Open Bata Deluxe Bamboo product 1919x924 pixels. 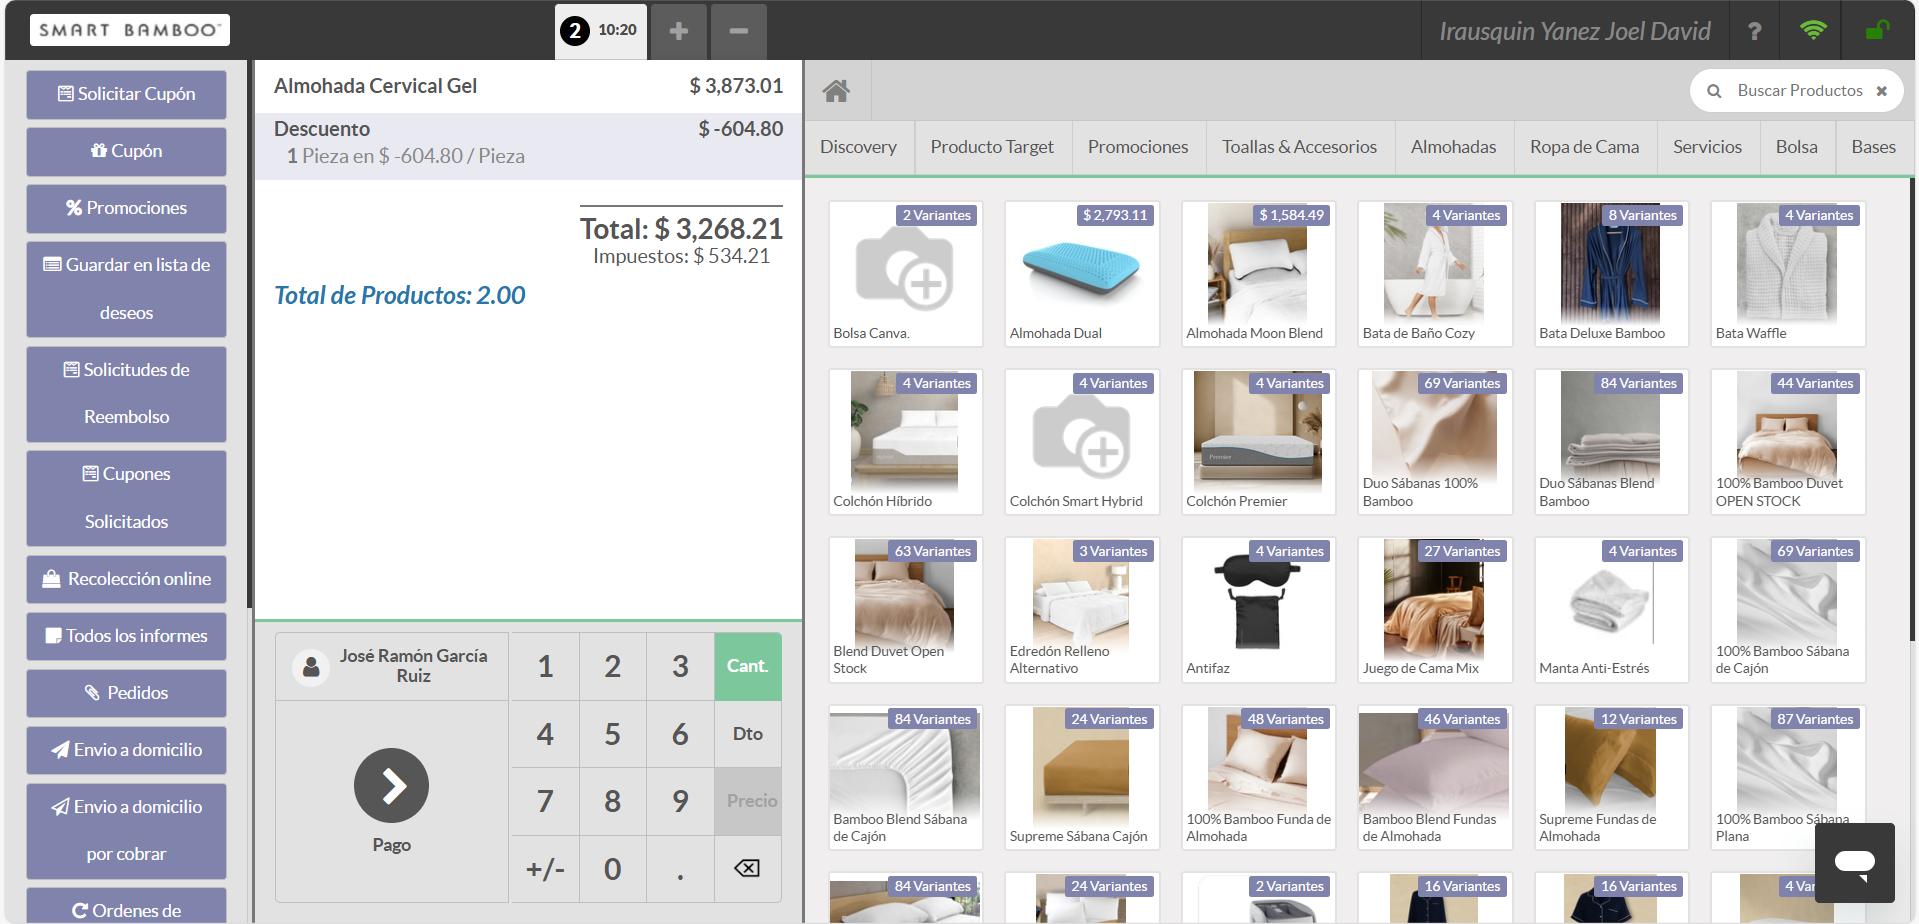1611,274
